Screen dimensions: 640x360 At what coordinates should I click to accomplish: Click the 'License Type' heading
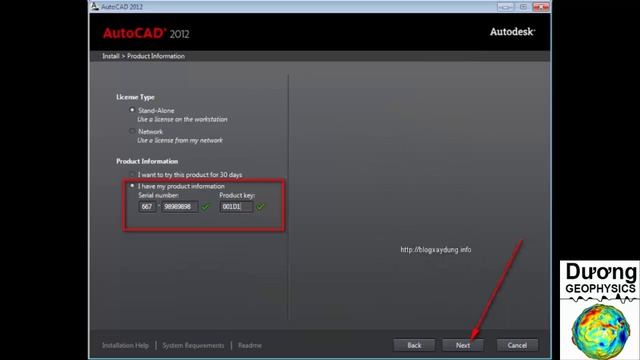[135, 97]
